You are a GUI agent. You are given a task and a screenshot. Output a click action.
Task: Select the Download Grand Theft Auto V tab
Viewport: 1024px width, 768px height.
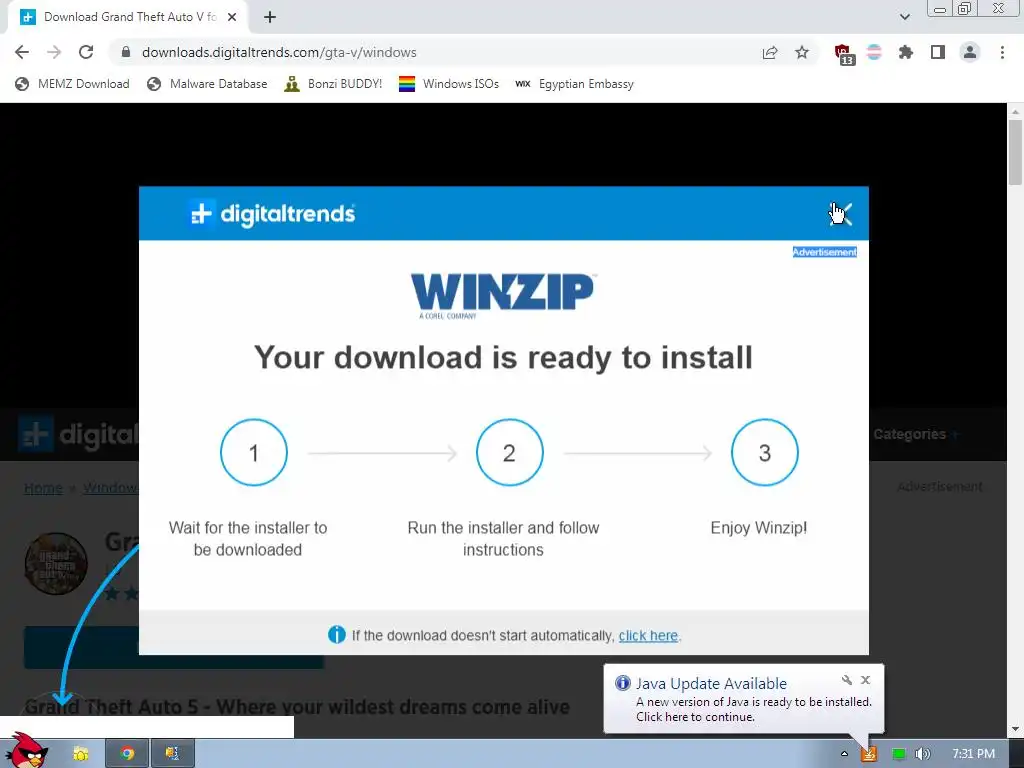click(127, 17)
